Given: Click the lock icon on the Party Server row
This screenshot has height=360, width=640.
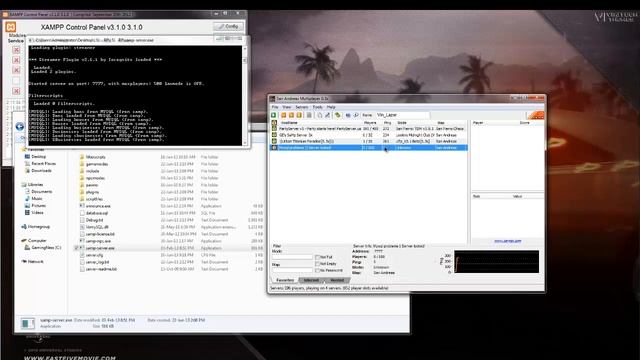Looking at the screenshot, I should coord(274,129).
